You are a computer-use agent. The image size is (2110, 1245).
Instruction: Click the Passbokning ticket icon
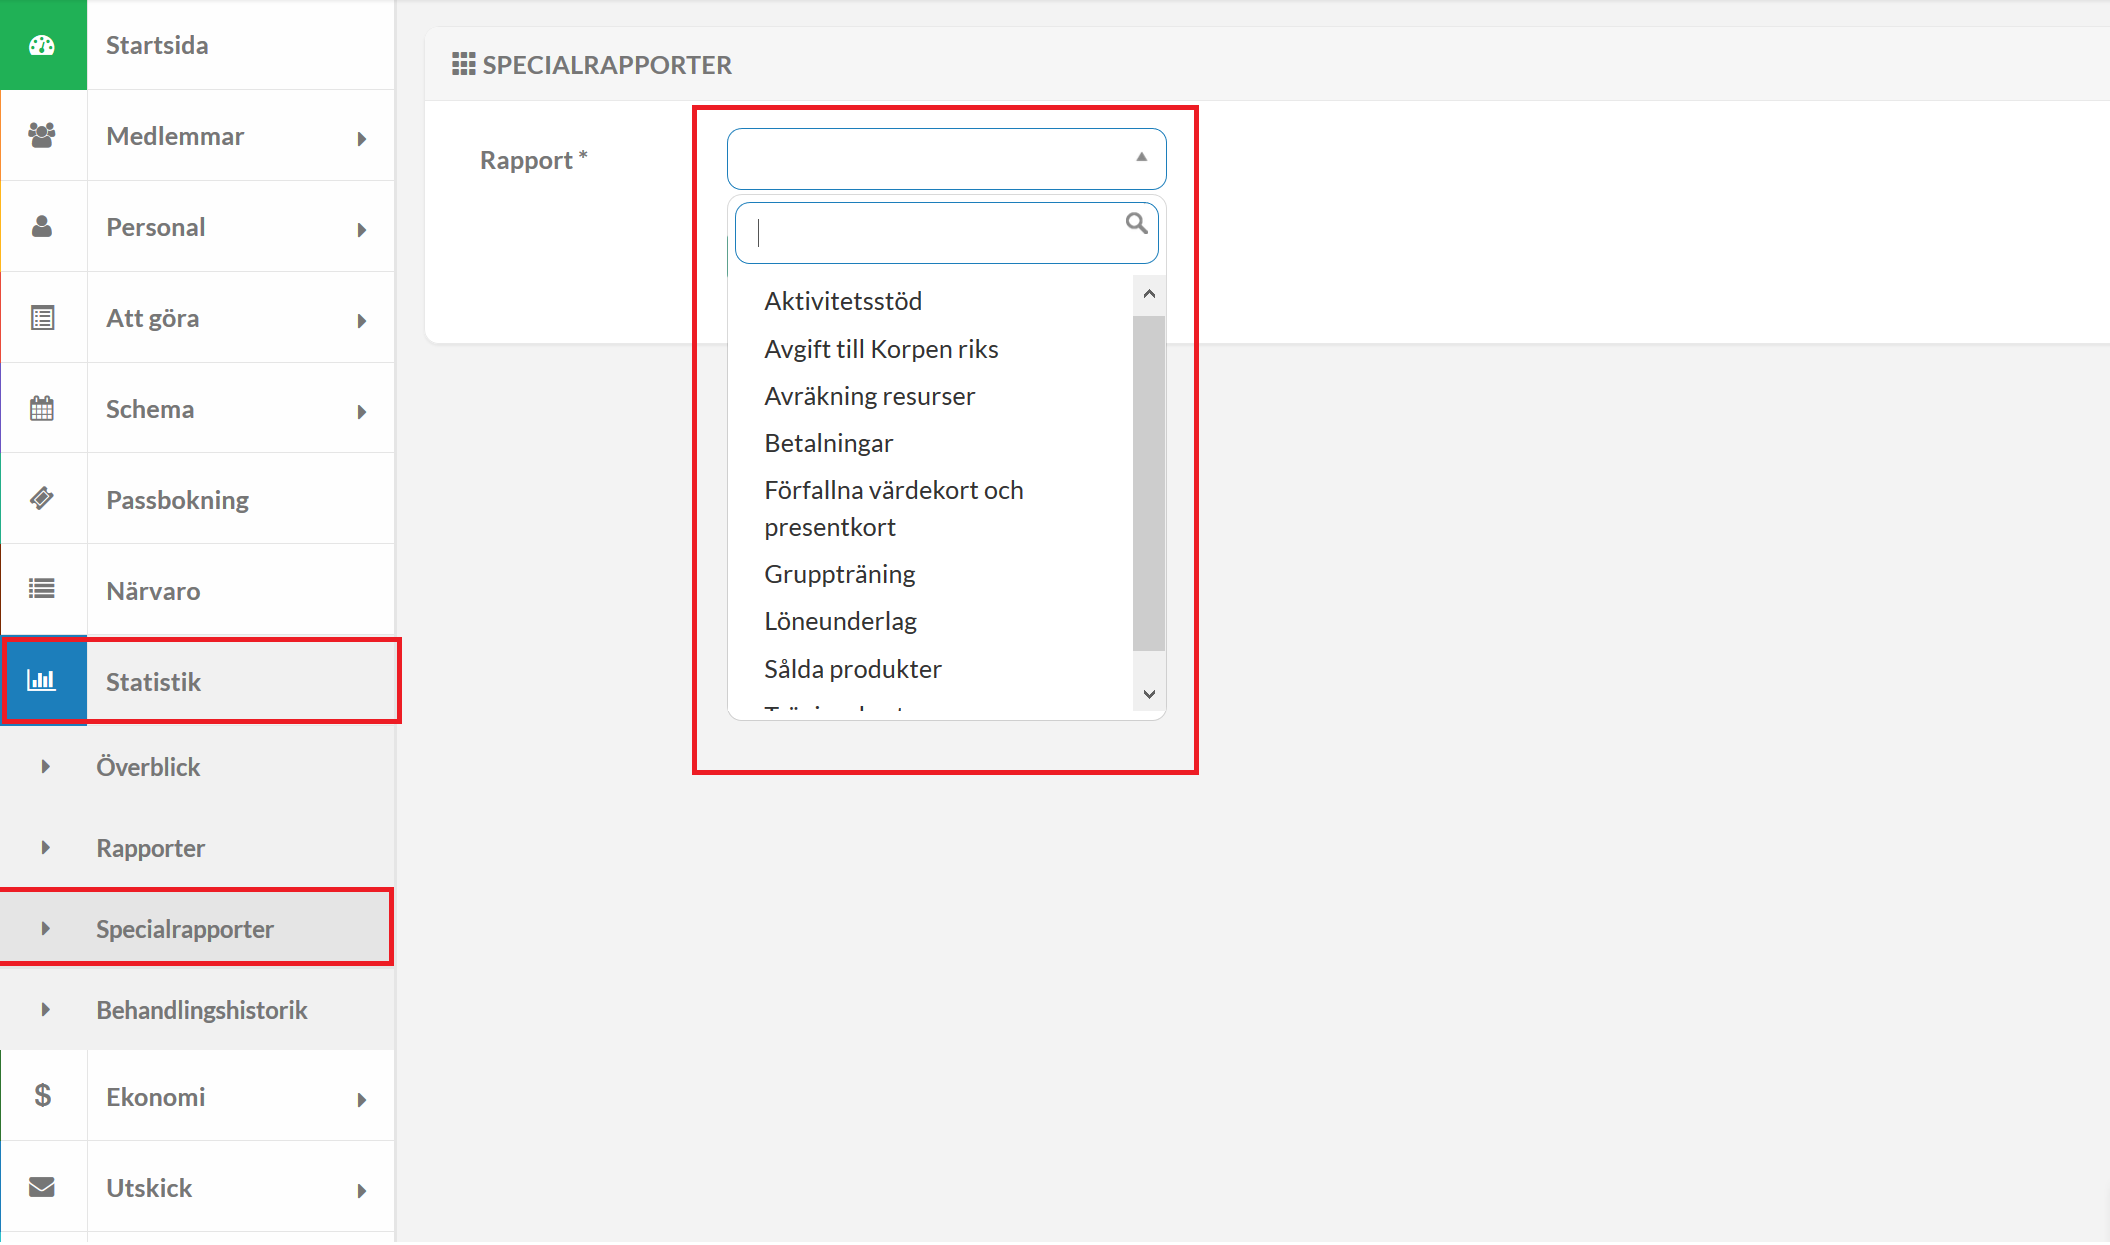coord(42,498)
